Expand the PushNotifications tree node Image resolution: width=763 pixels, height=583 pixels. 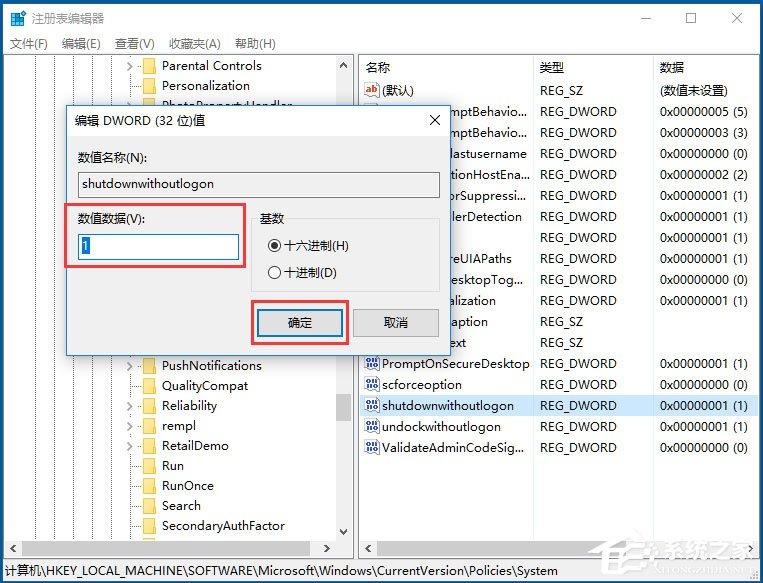[129, 365]
